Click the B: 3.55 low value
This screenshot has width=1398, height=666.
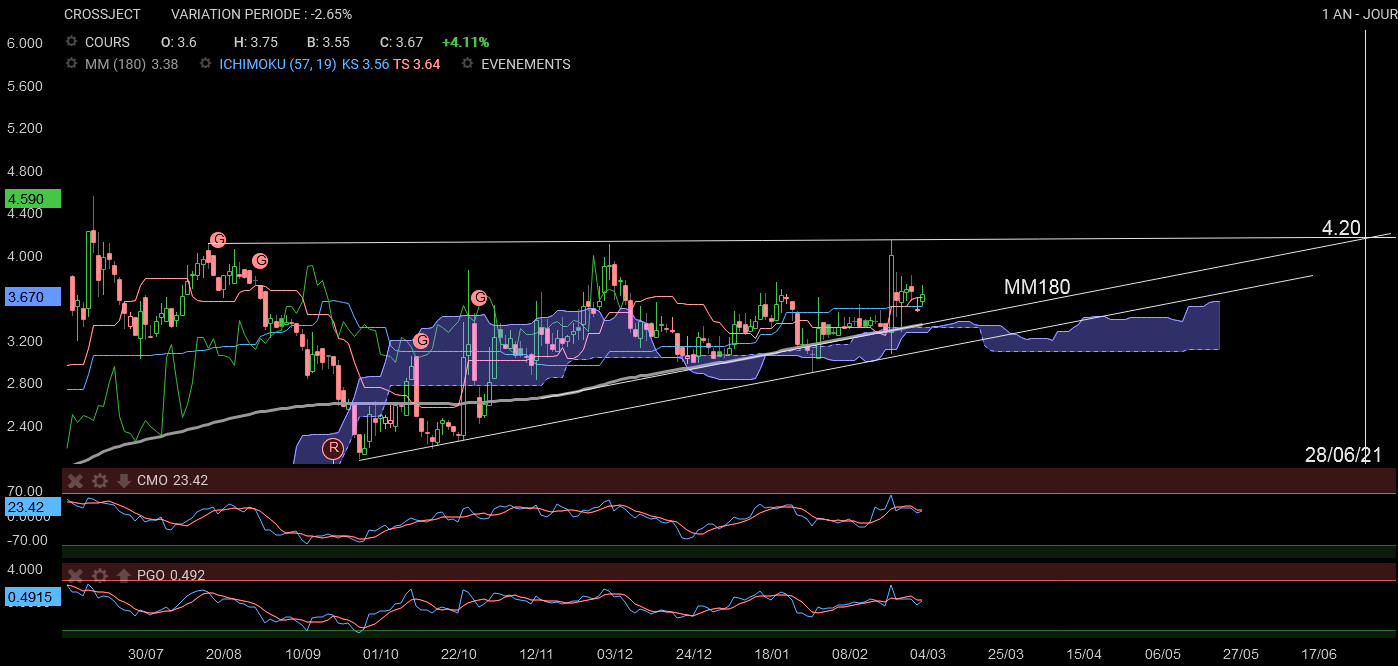[328, 42]
